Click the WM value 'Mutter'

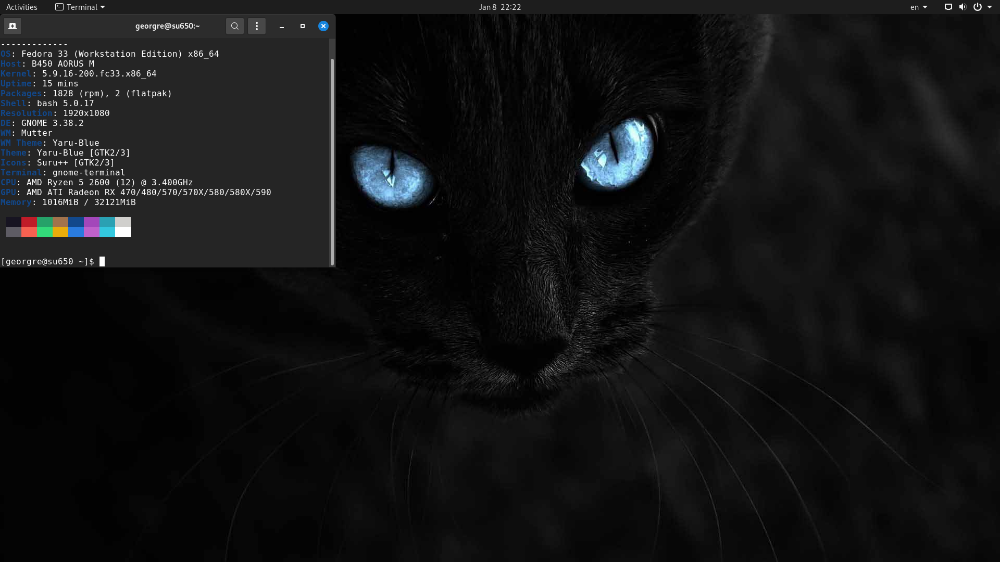(x=36, y=133)
